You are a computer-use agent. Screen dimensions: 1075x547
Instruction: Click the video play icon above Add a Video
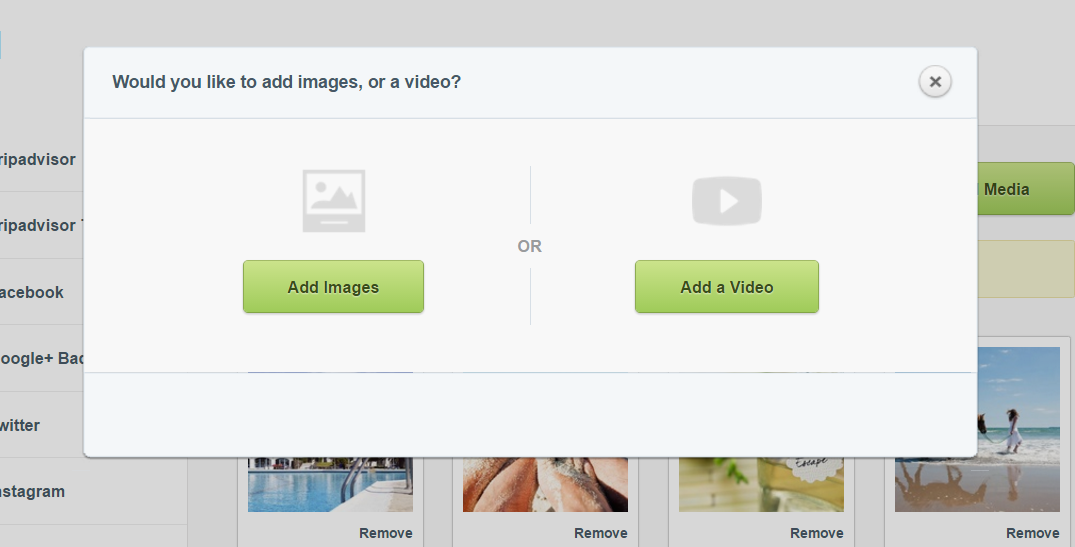point(727,201)
